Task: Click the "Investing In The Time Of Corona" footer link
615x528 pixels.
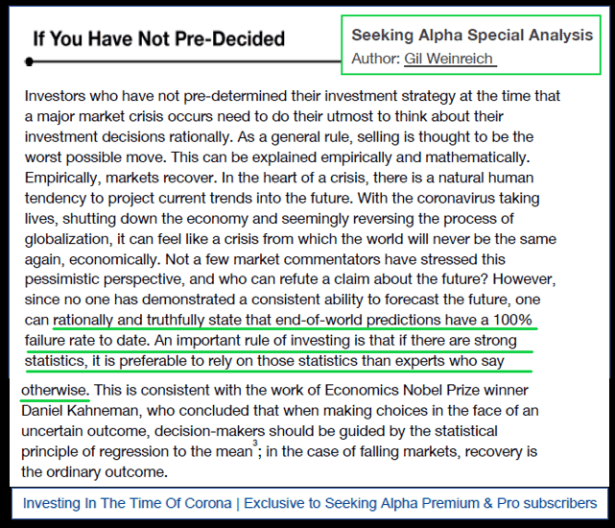Action: point(131,503)
